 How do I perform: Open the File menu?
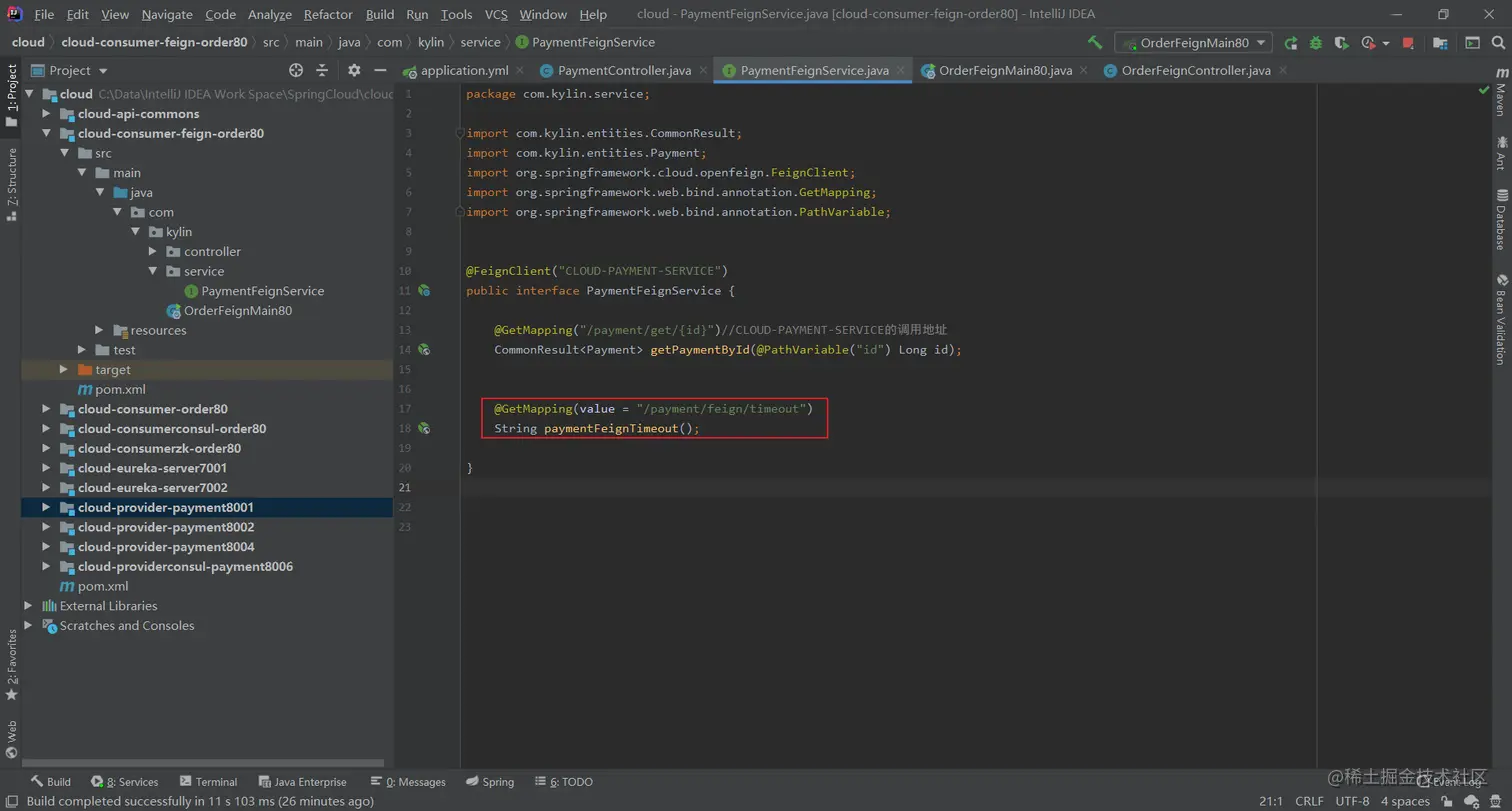click(44, 15)
